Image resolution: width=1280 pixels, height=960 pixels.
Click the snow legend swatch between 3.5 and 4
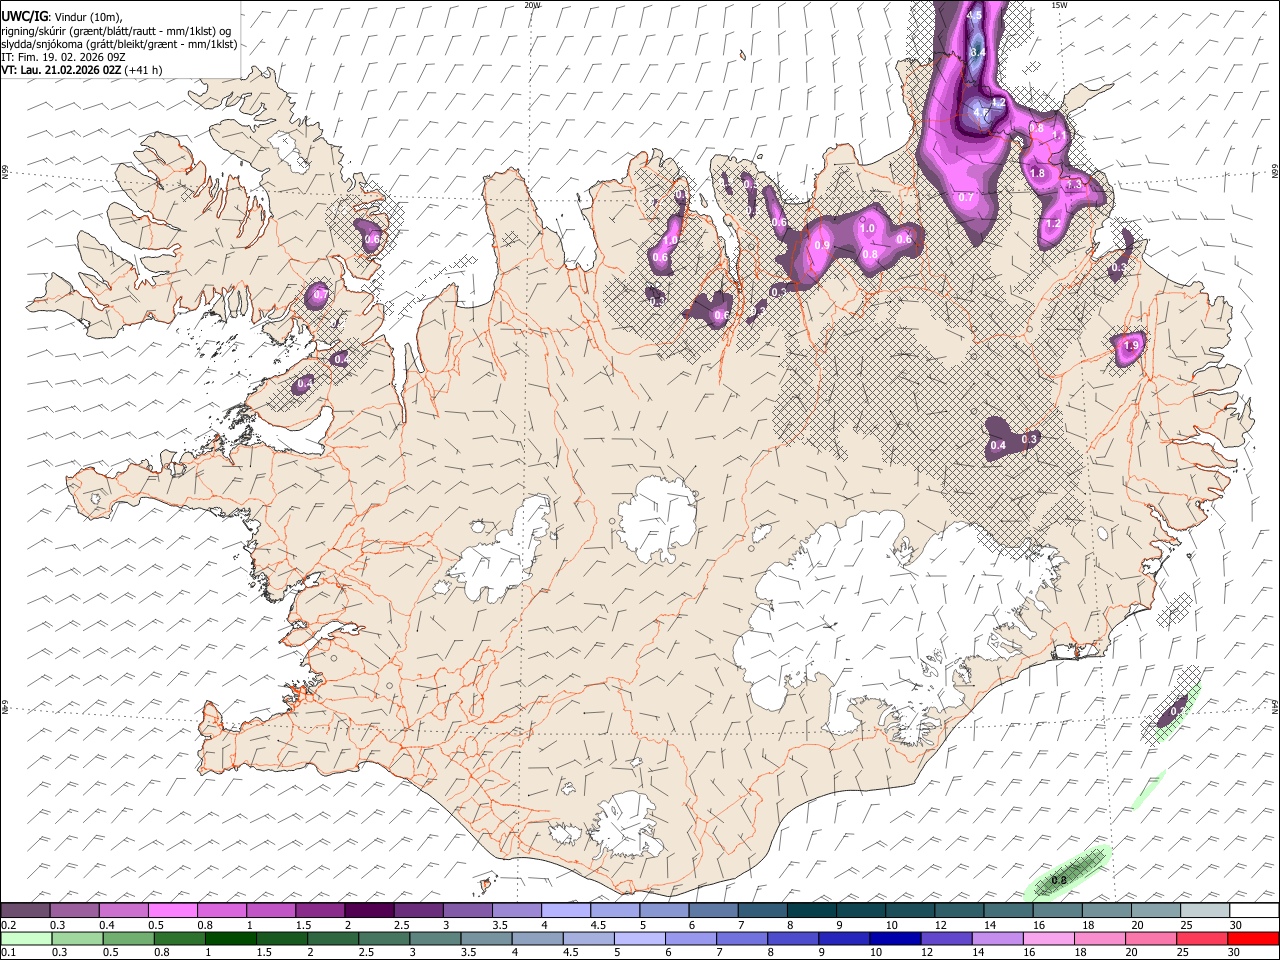(515, 911)
